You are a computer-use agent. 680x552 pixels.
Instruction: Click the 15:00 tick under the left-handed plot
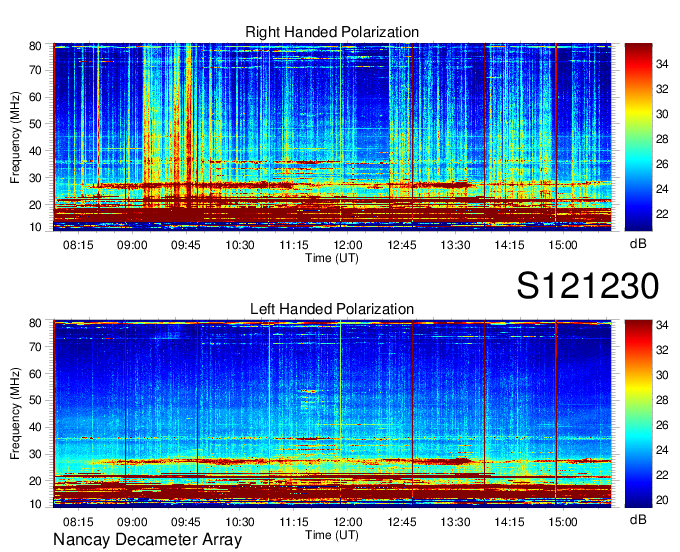(x=563, y=522)
